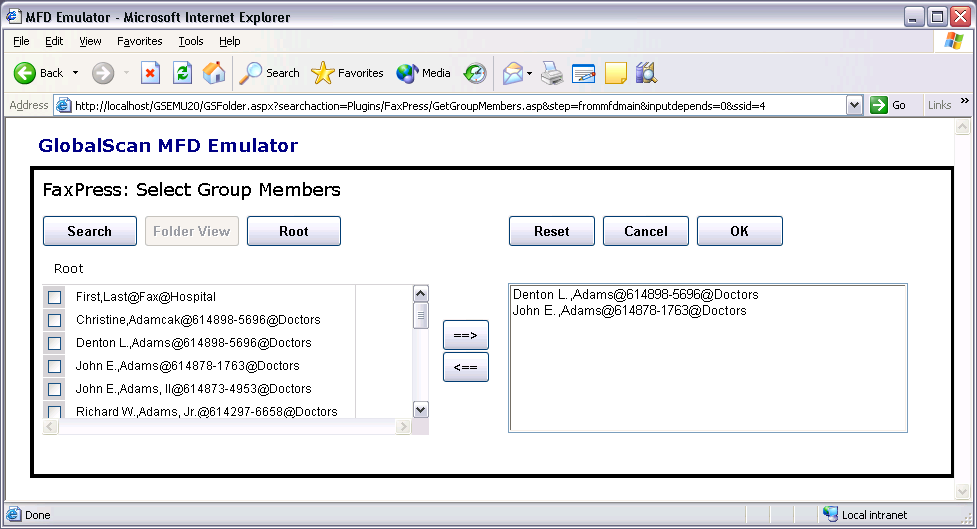The image size is (977, 529).
Task: Select Denton L. ,Adams in selected members box
Action: (x=636, y=295)
